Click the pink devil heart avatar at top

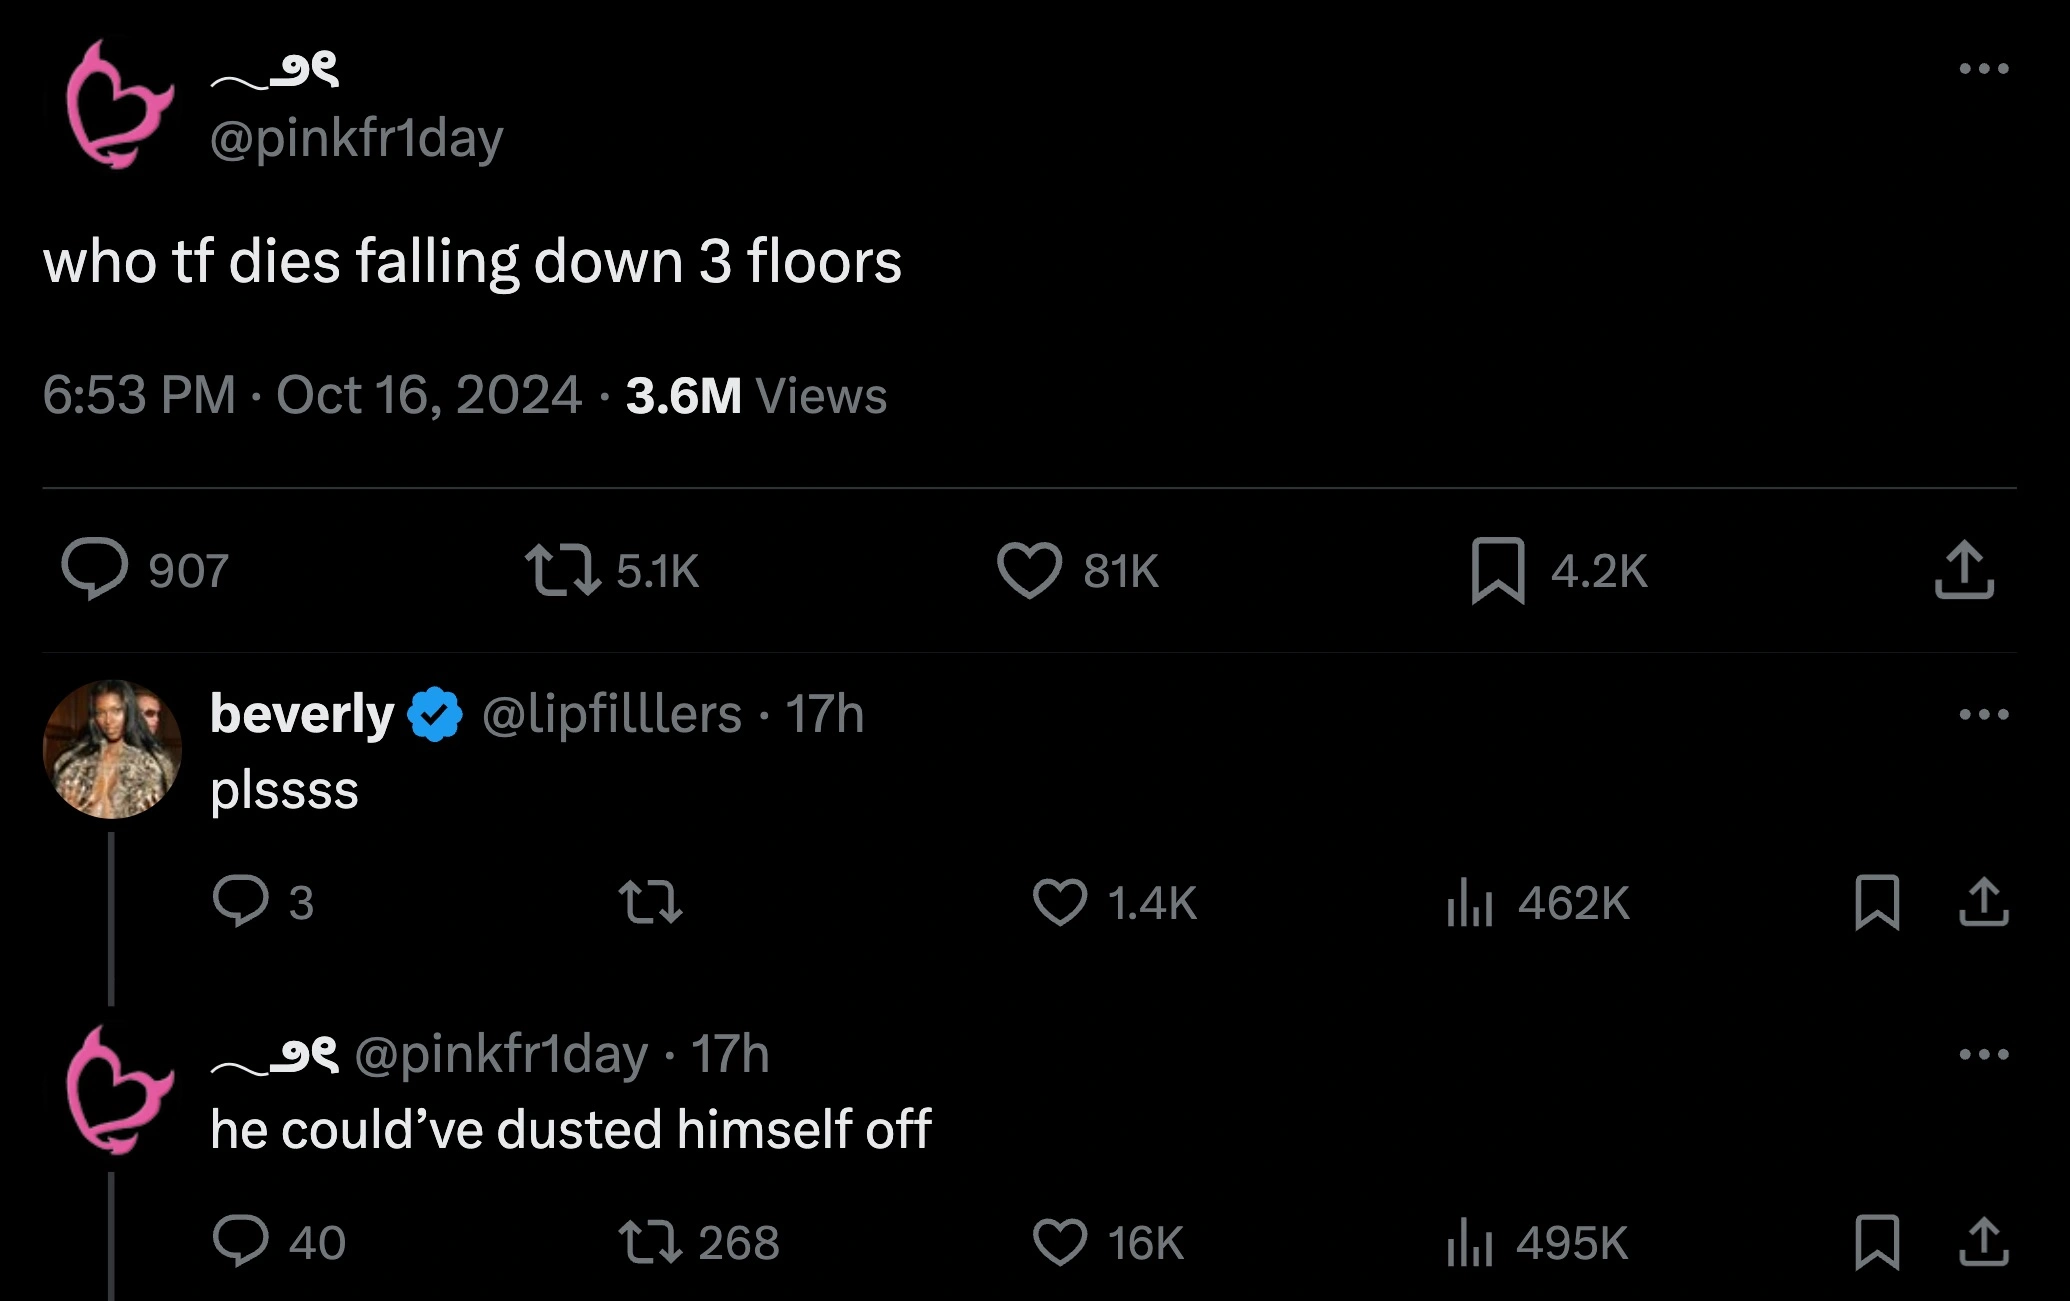click(x=118, y=104)
